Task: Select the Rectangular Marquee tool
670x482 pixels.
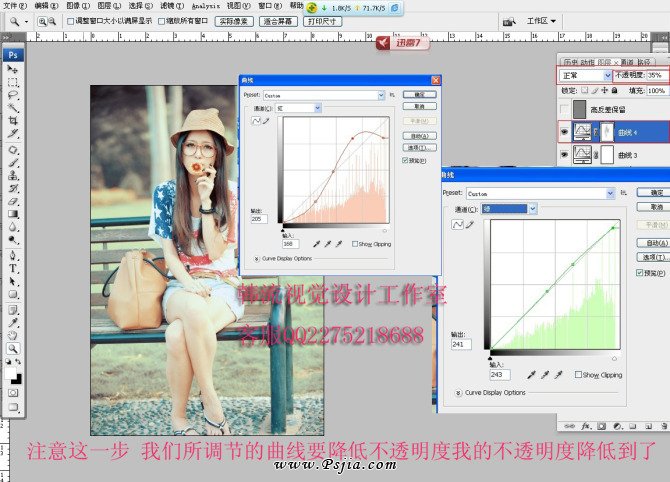Action: coord(13,82)
